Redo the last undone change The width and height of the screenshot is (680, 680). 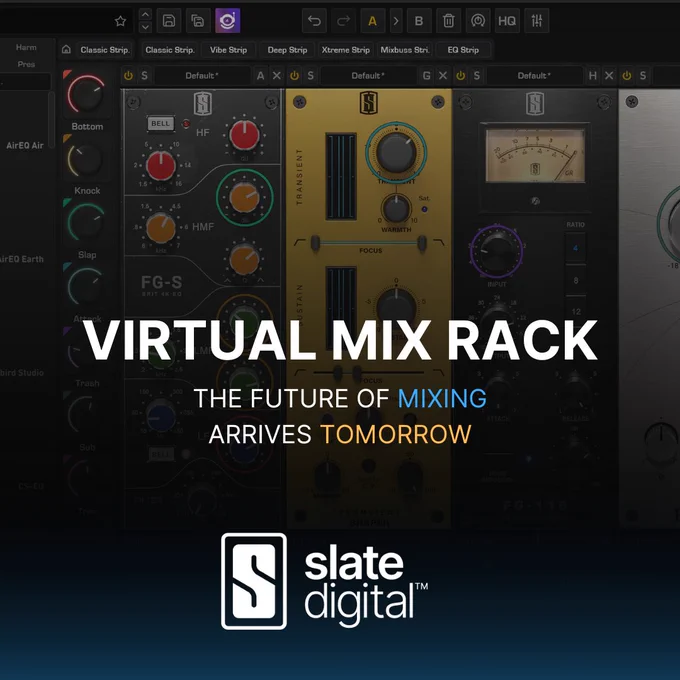(343, 21)
